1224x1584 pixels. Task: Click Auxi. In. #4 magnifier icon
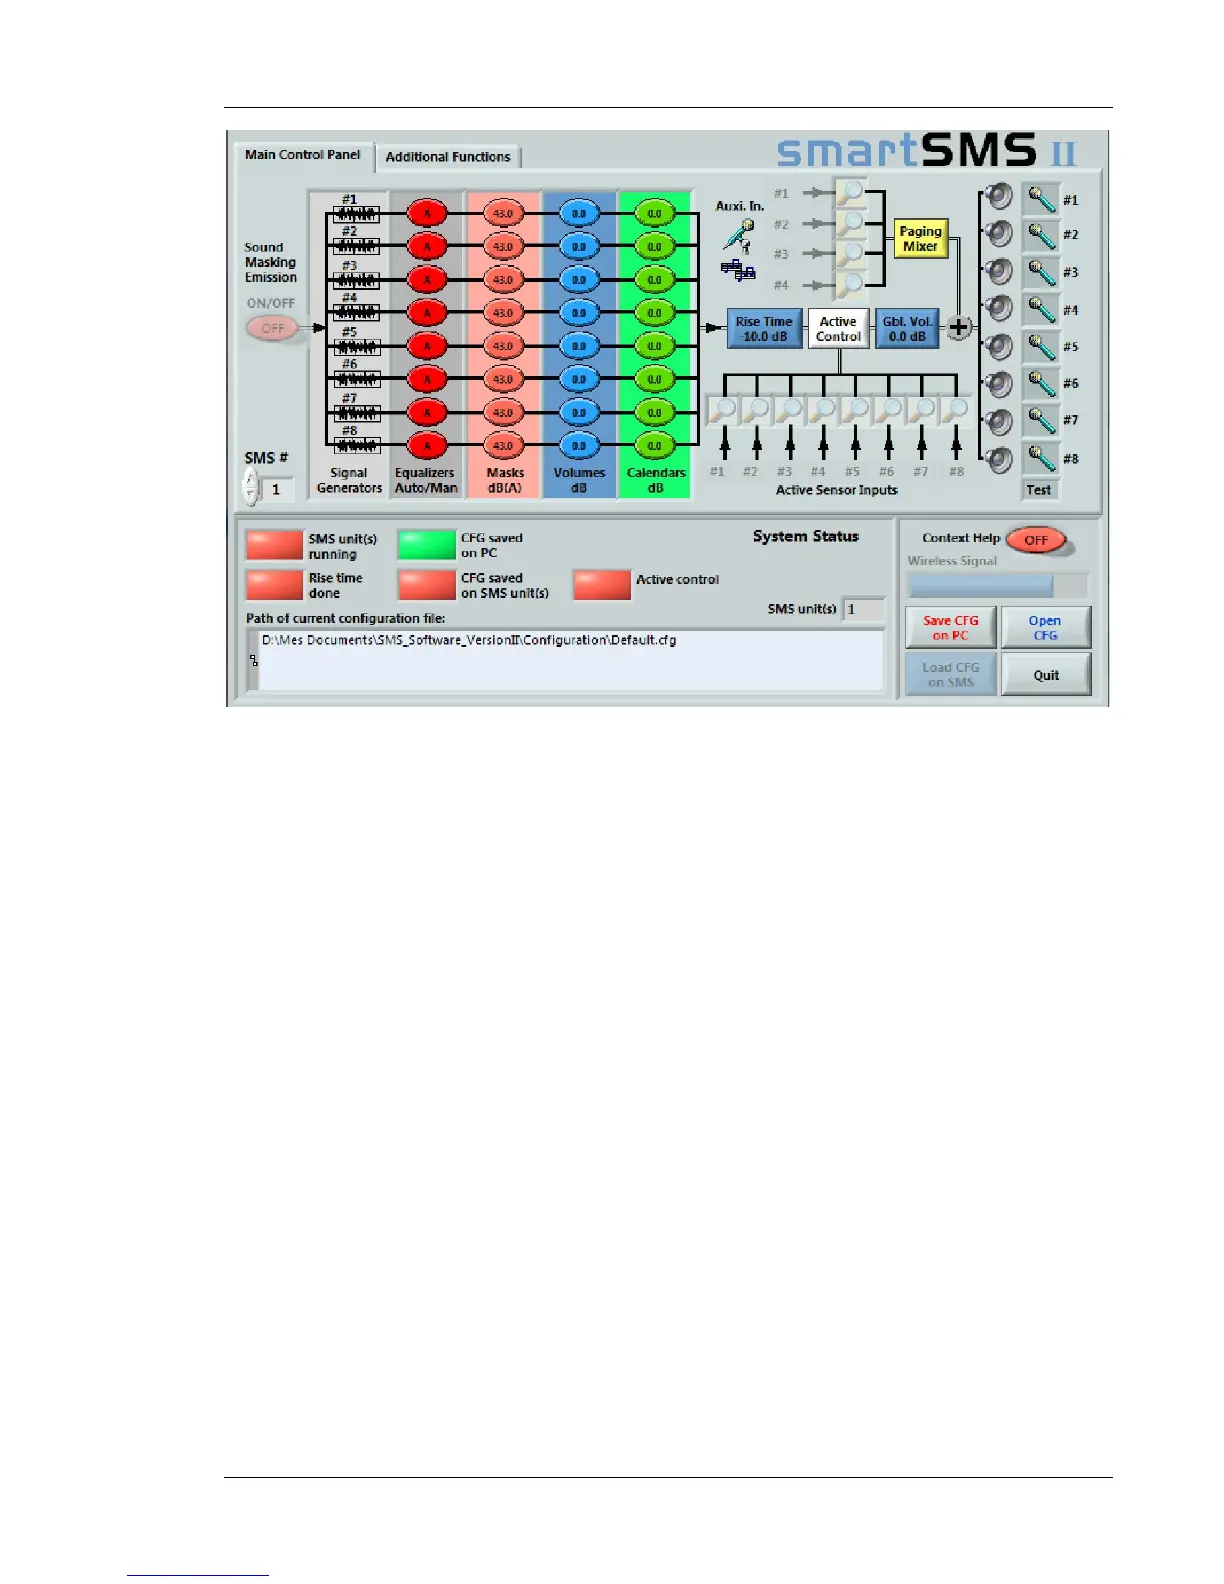[851, 285]
